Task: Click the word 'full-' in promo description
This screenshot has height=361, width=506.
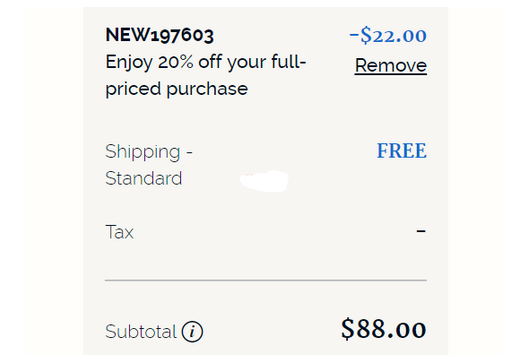Action: [289, 62]
